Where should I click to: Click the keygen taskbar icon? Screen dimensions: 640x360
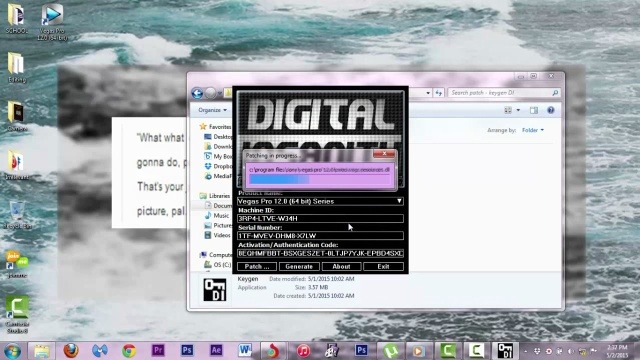505,351
